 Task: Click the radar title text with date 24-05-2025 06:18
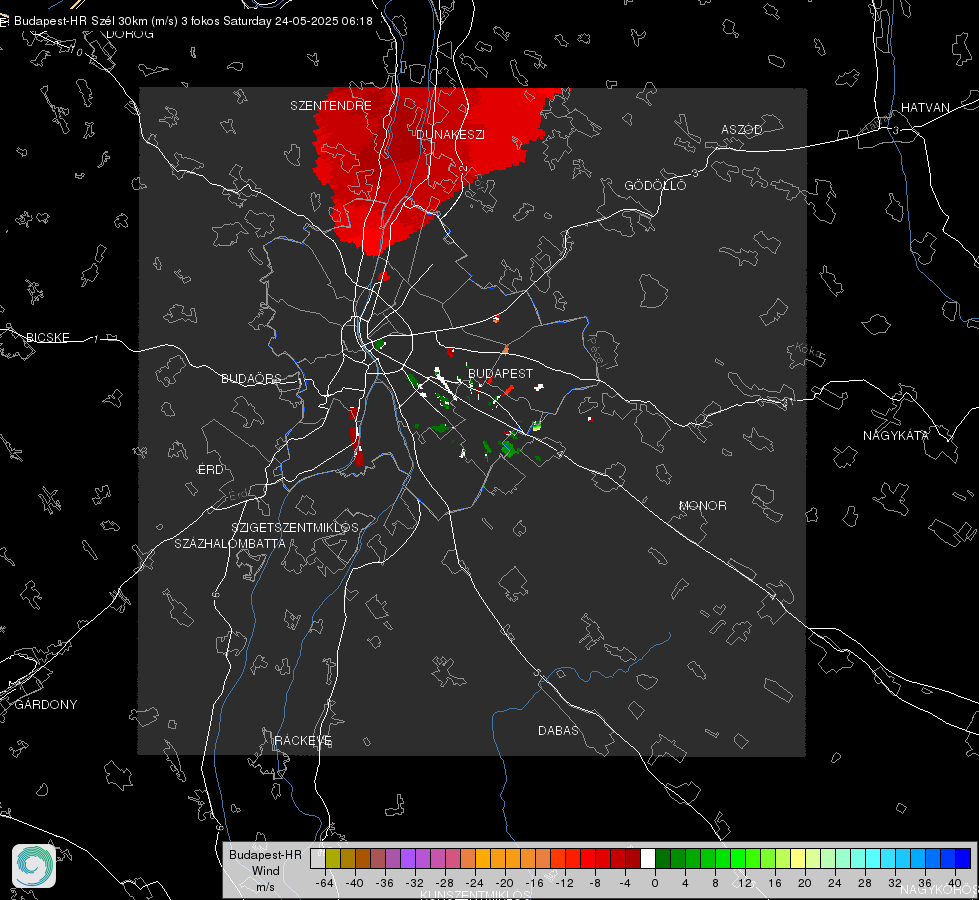point(193,21)
